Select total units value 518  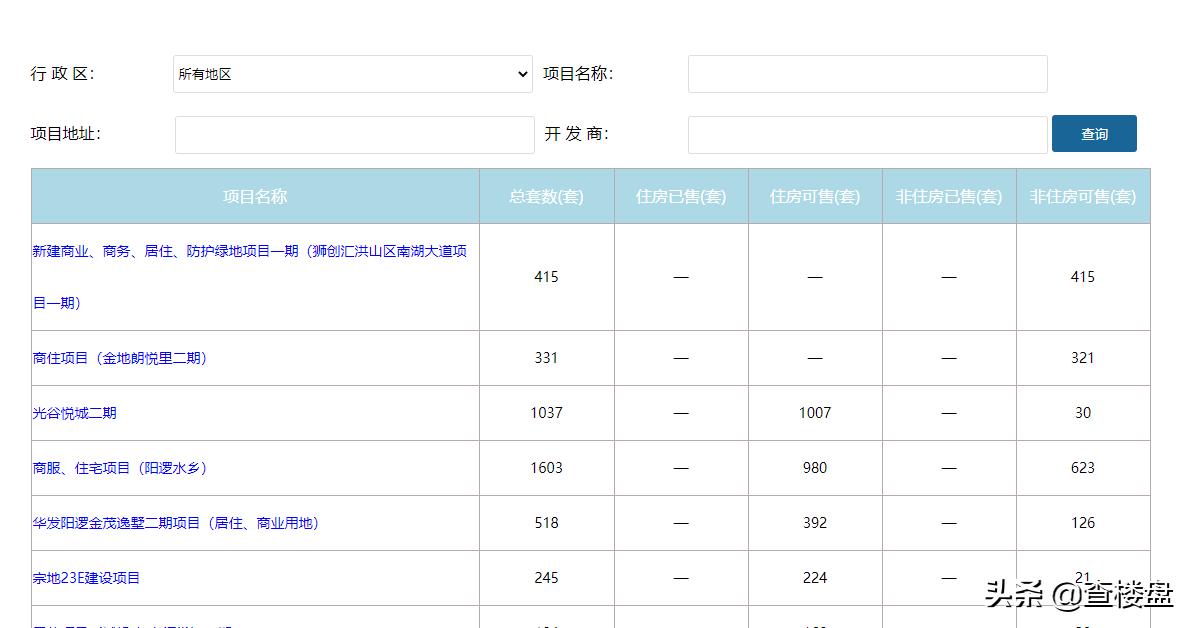click(547, 523)
